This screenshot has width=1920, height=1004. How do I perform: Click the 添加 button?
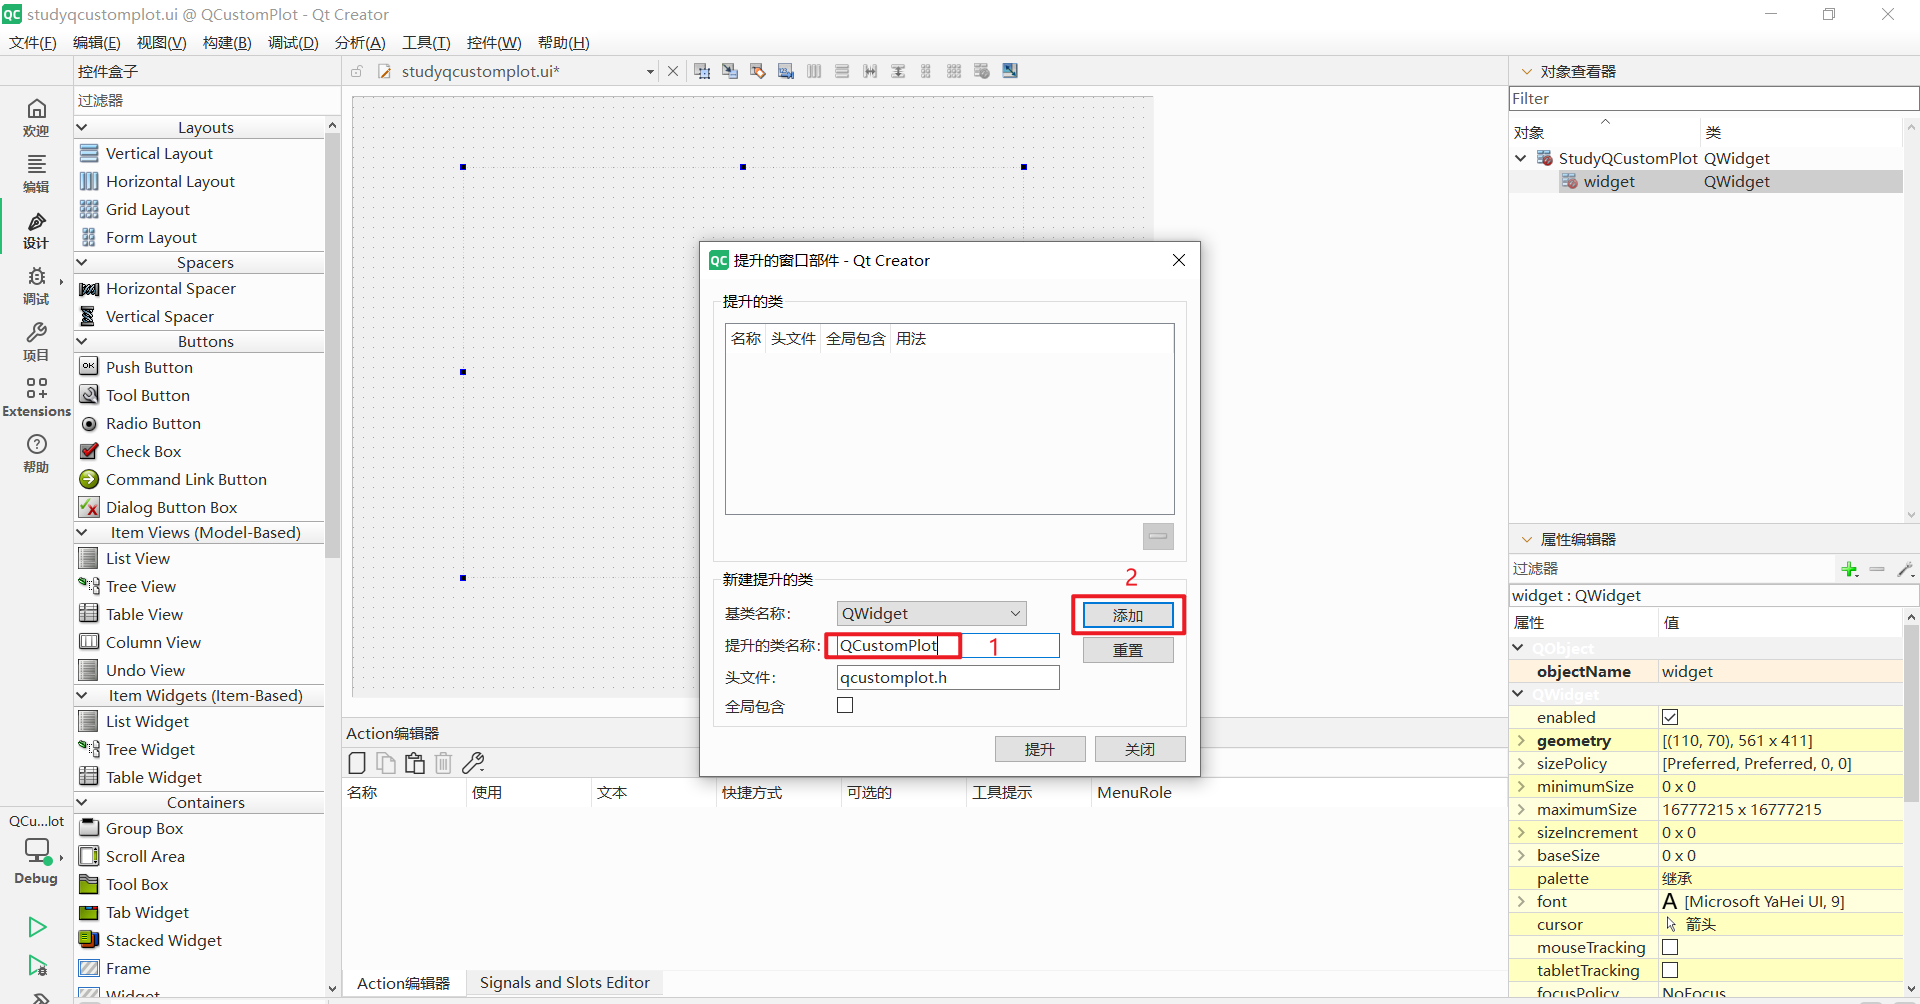(1128, 615)
